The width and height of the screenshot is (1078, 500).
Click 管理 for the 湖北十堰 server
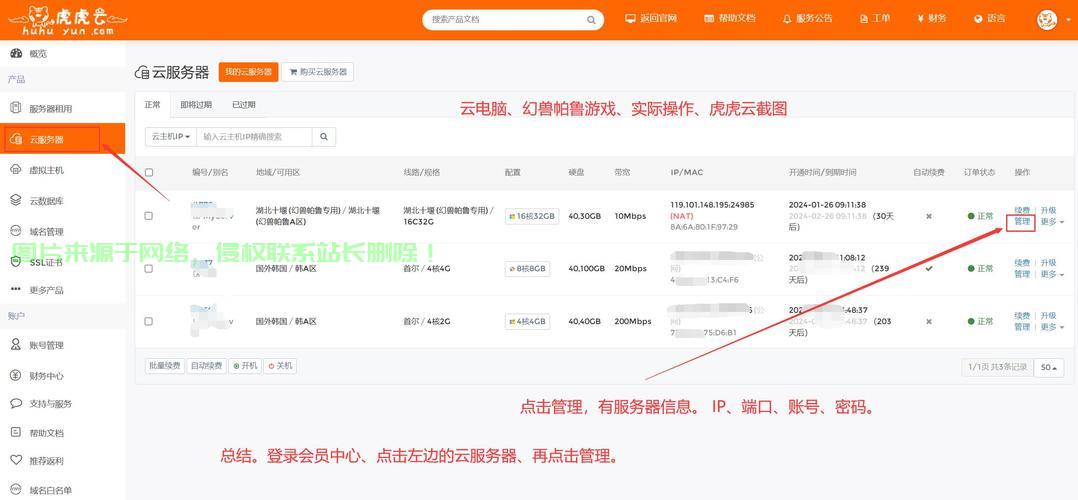coord(1022,222)
